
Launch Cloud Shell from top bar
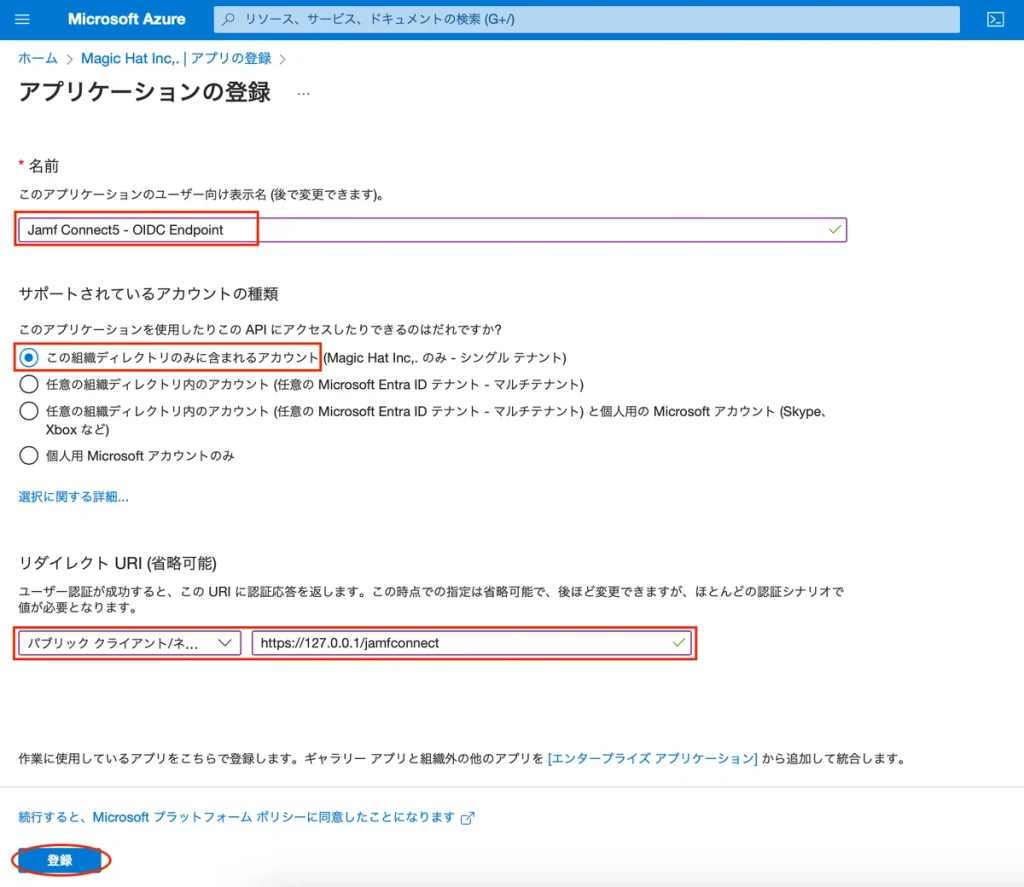994,19
